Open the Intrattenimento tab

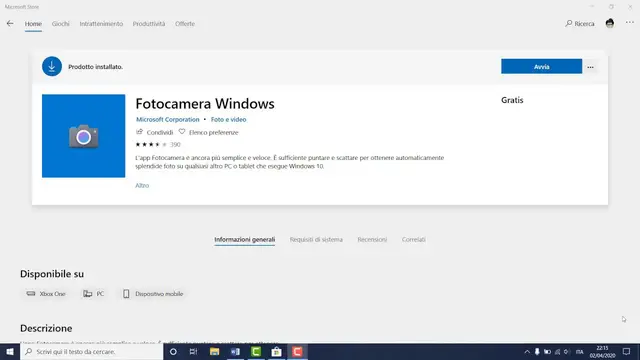click(101, 24)
